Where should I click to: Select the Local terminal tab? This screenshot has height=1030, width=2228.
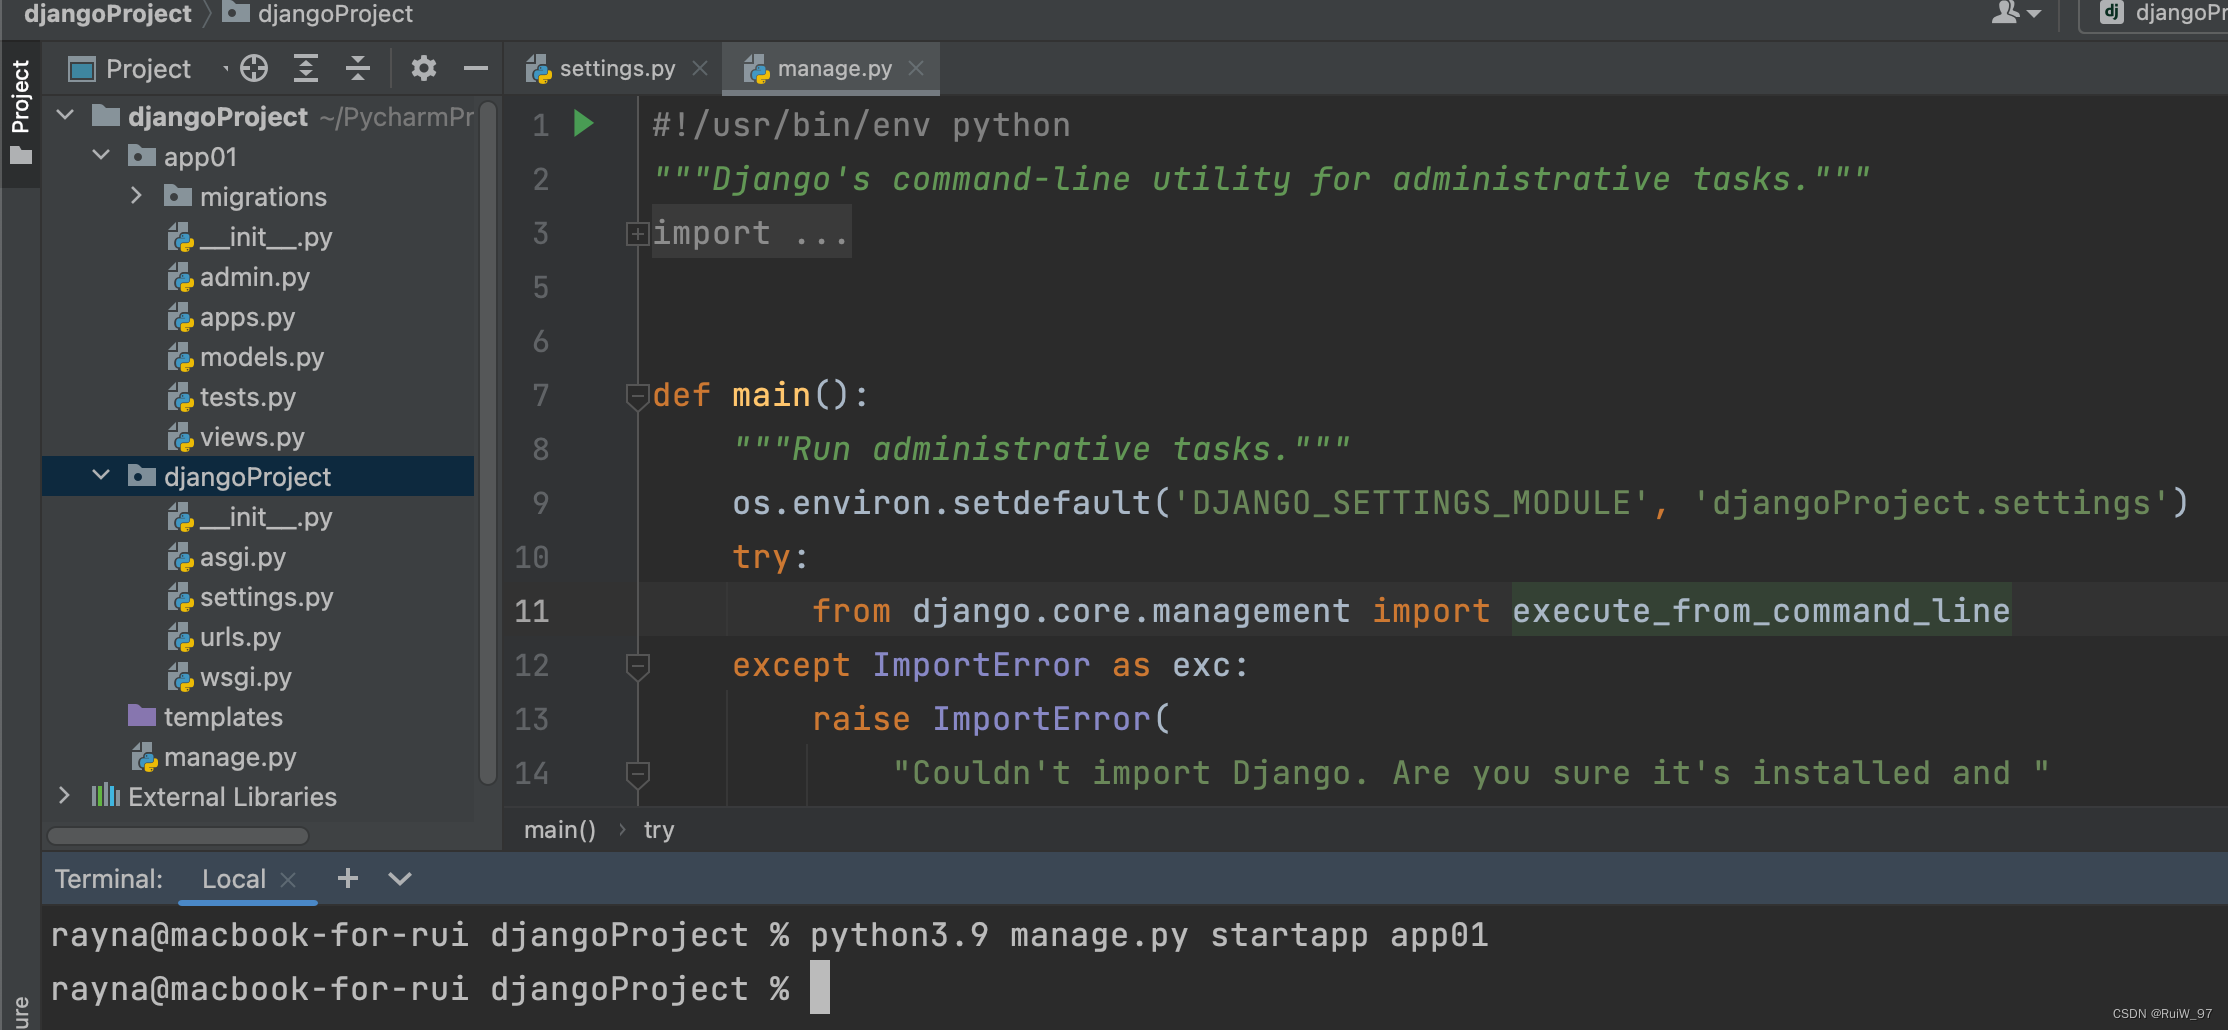tap(233, 878)
